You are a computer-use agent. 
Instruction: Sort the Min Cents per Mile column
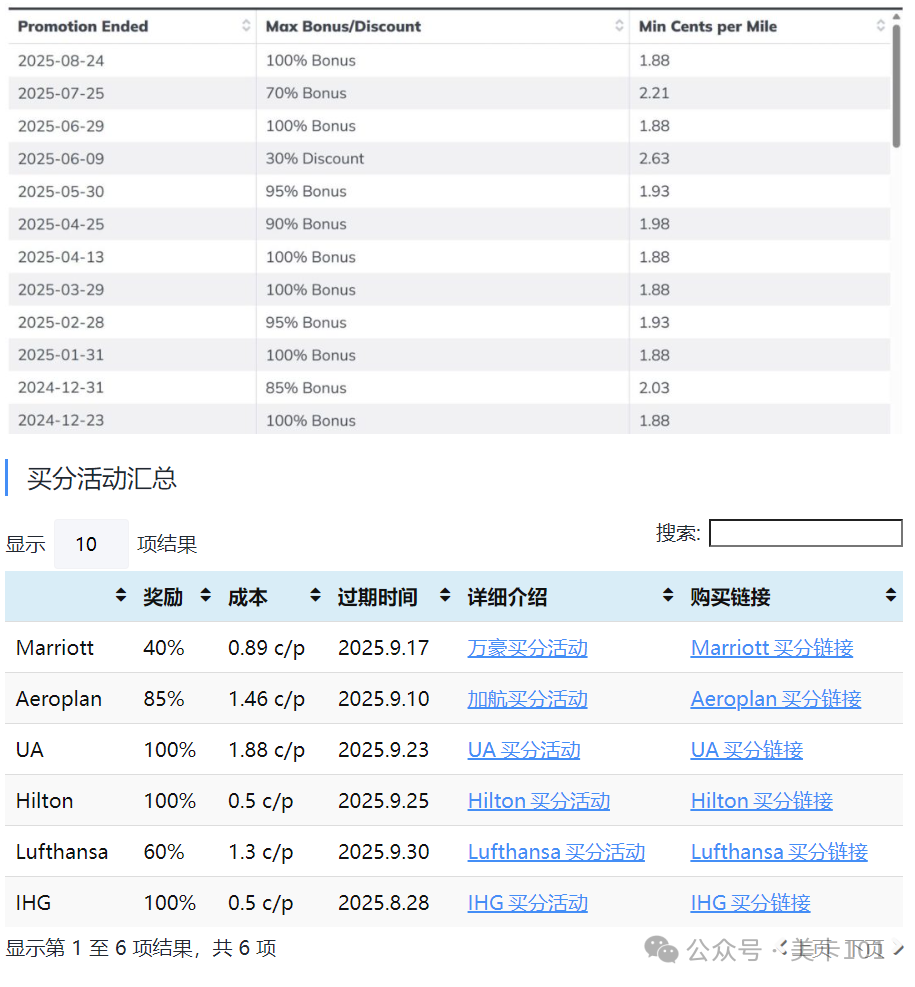pos(880,26)
